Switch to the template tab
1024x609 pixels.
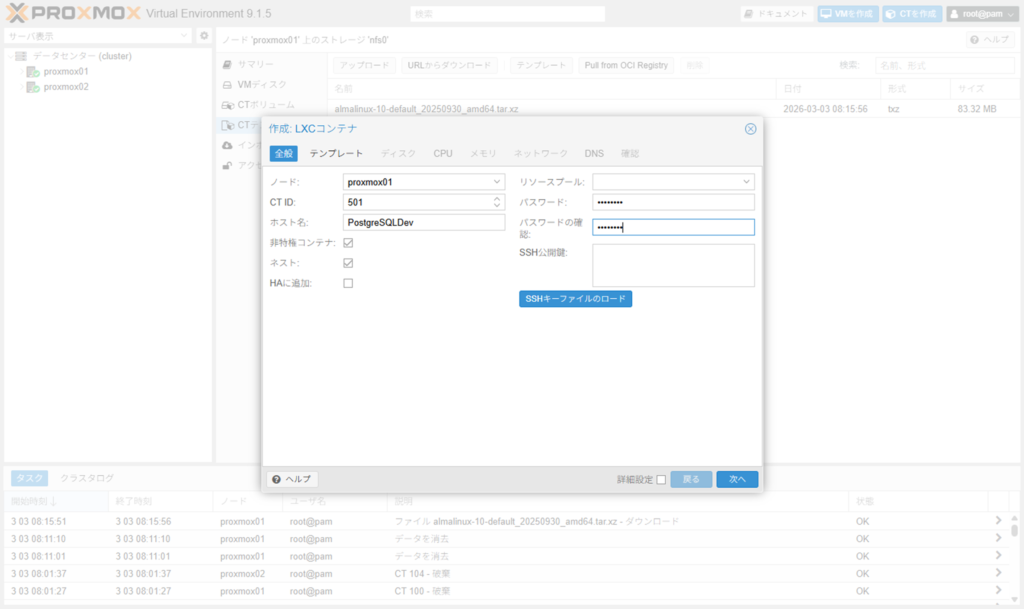coord(336,154)
